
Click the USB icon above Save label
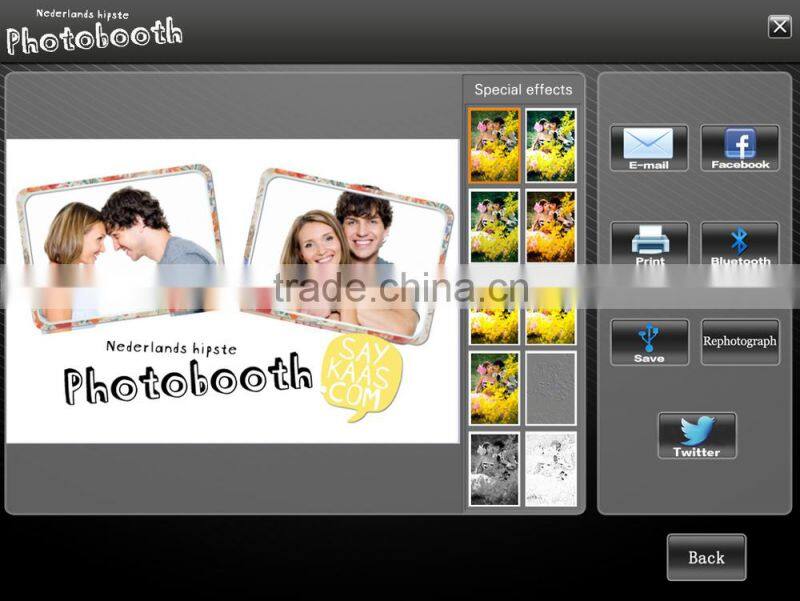pos(649,333)
